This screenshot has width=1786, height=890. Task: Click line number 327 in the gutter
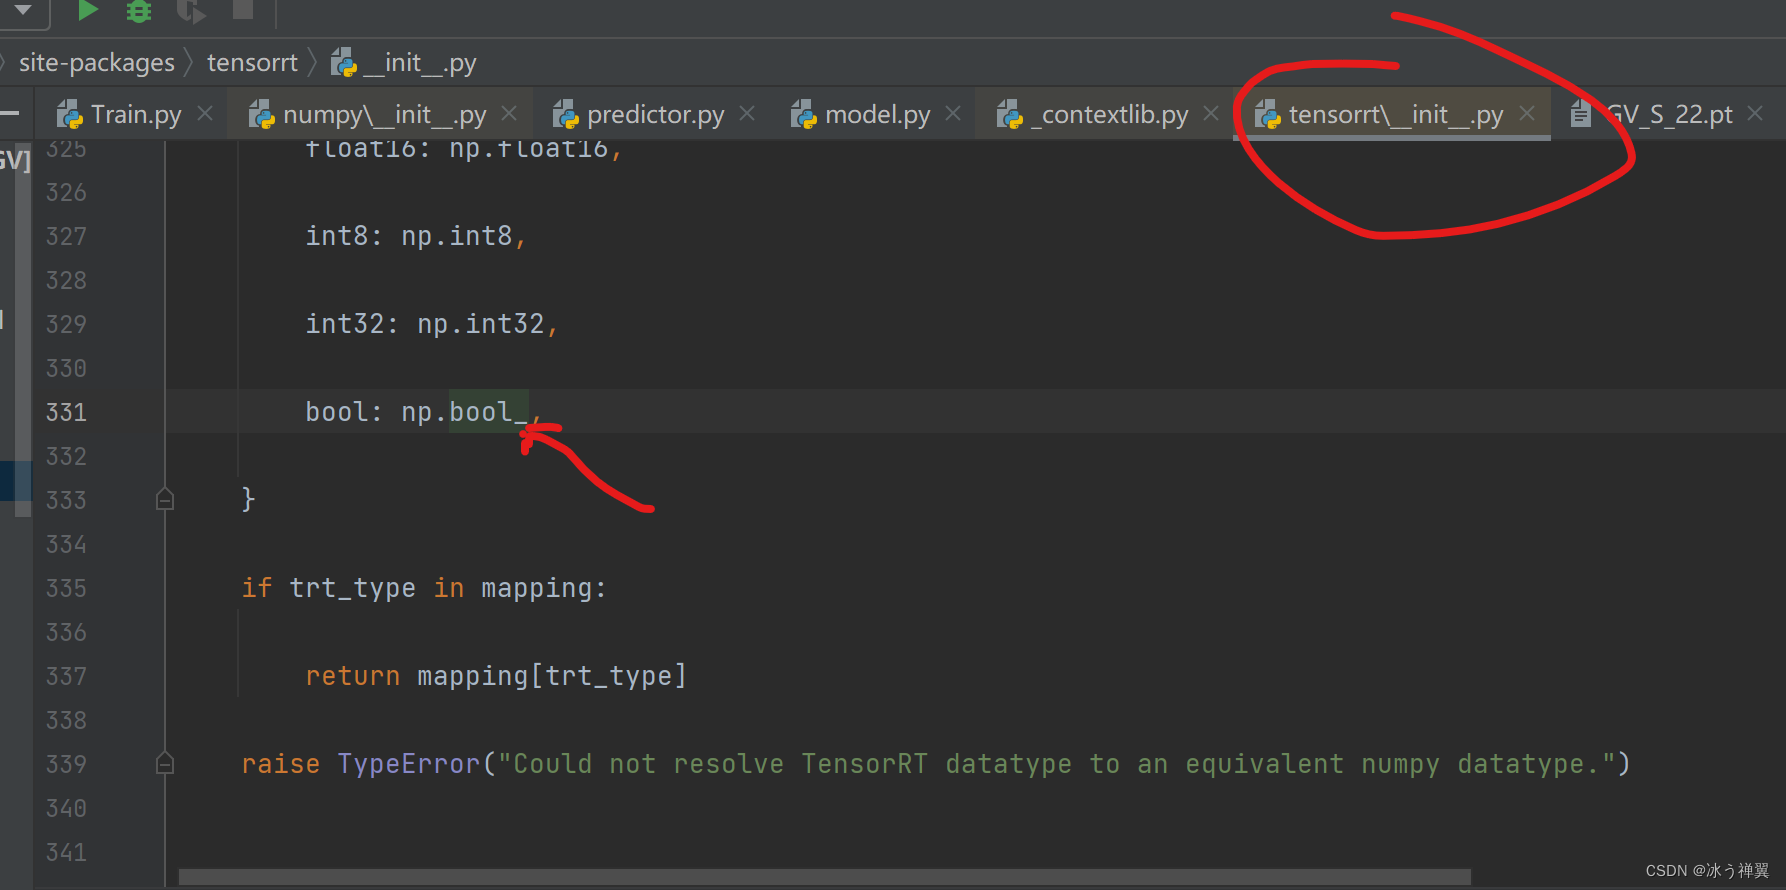click(66, 236)
